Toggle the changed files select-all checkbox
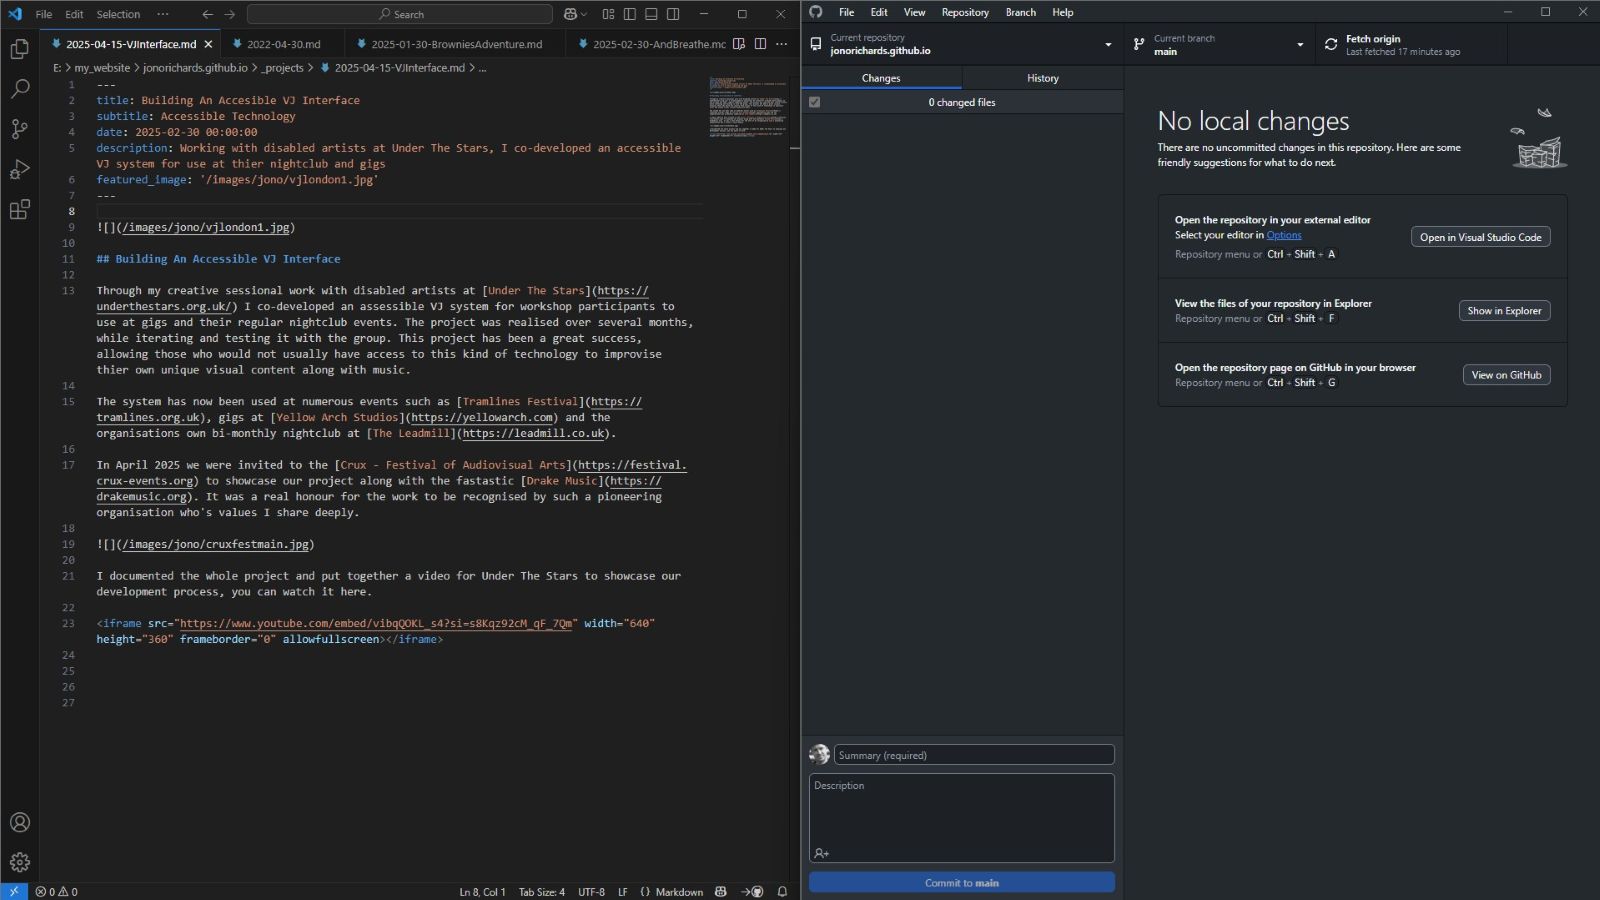Viewport: 1600px width, 900px height. coord(815,102)
